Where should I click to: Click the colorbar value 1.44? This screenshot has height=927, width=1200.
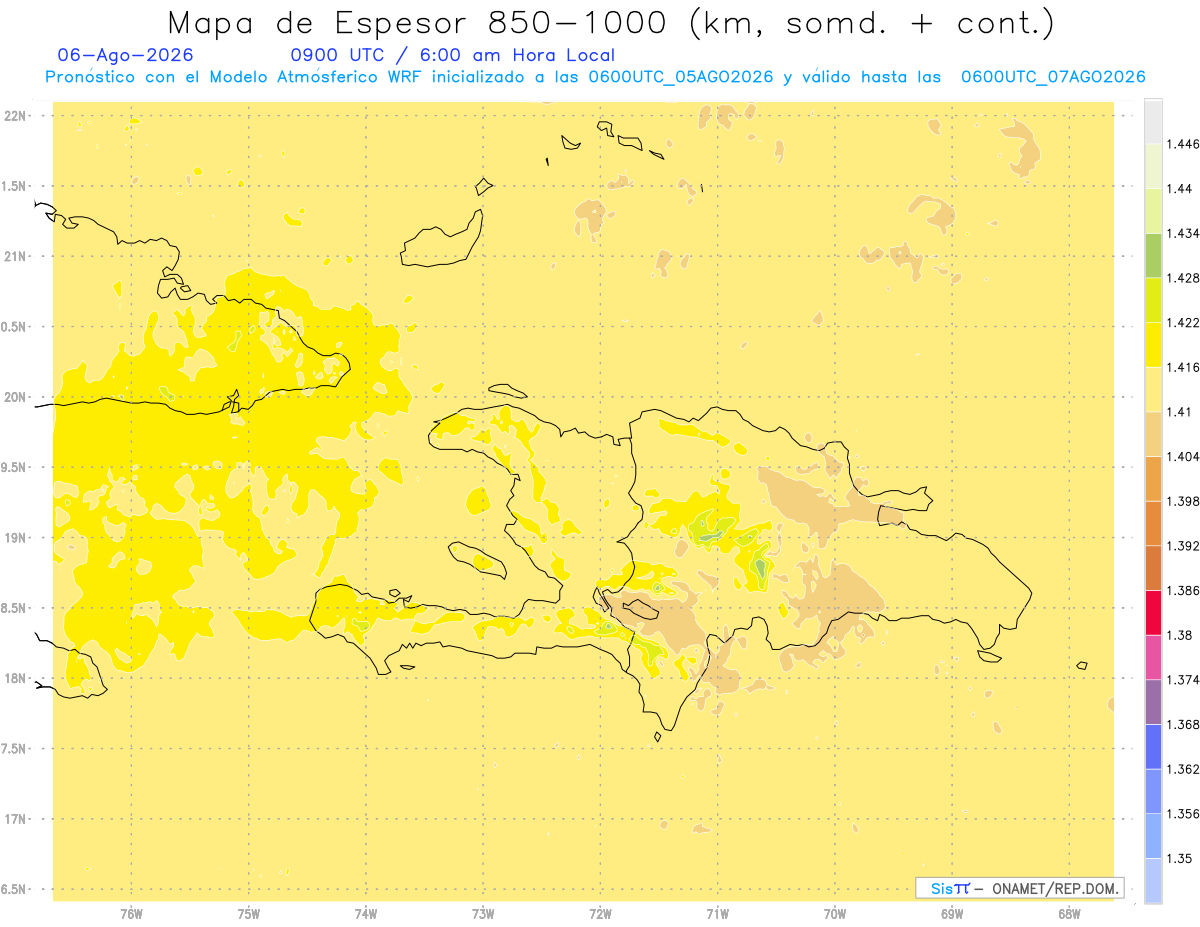click(1180, 189)
